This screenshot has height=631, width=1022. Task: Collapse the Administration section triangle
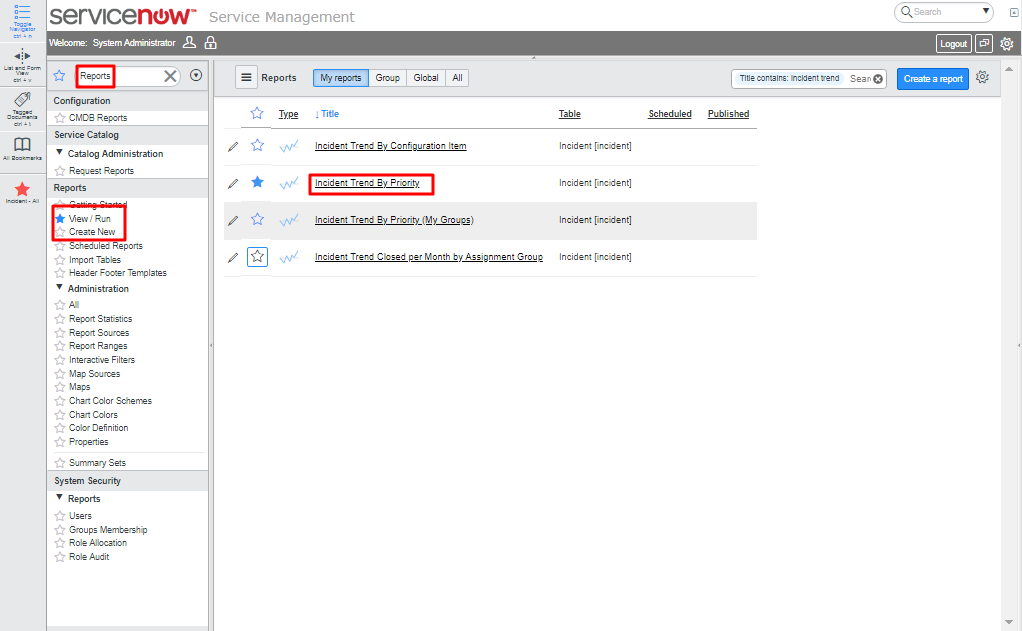point(59,288)
